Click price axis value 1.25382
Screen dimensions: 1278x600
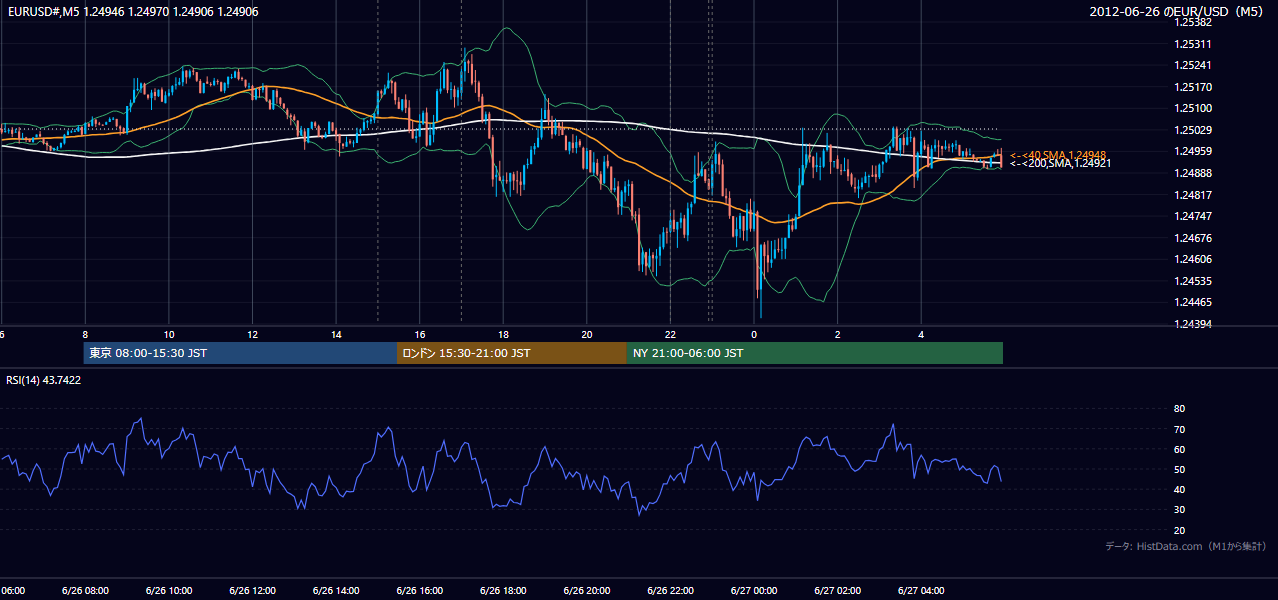(1193, 22)
